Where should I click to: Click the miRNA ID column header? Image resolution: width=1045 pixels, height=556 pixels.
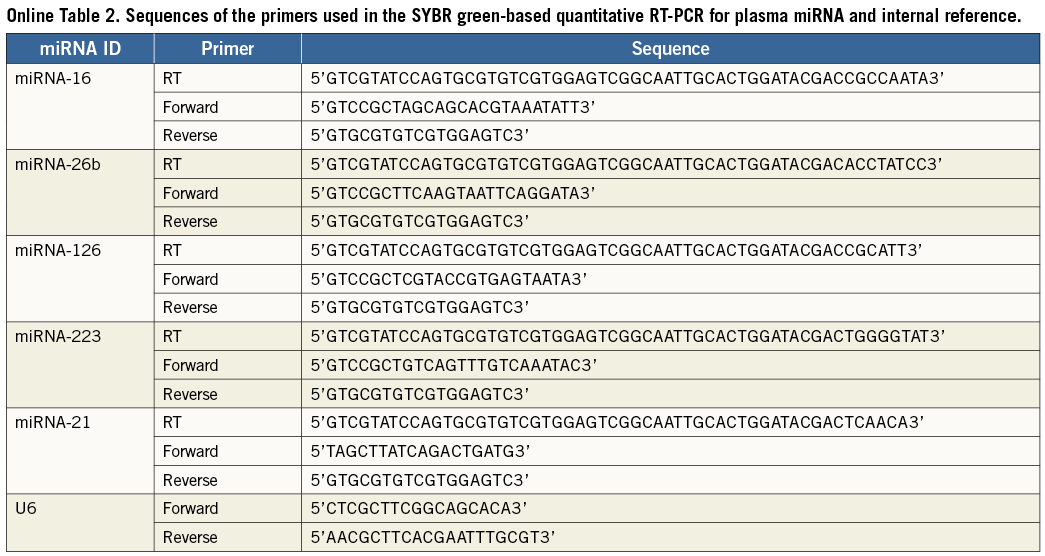[80, 49]
